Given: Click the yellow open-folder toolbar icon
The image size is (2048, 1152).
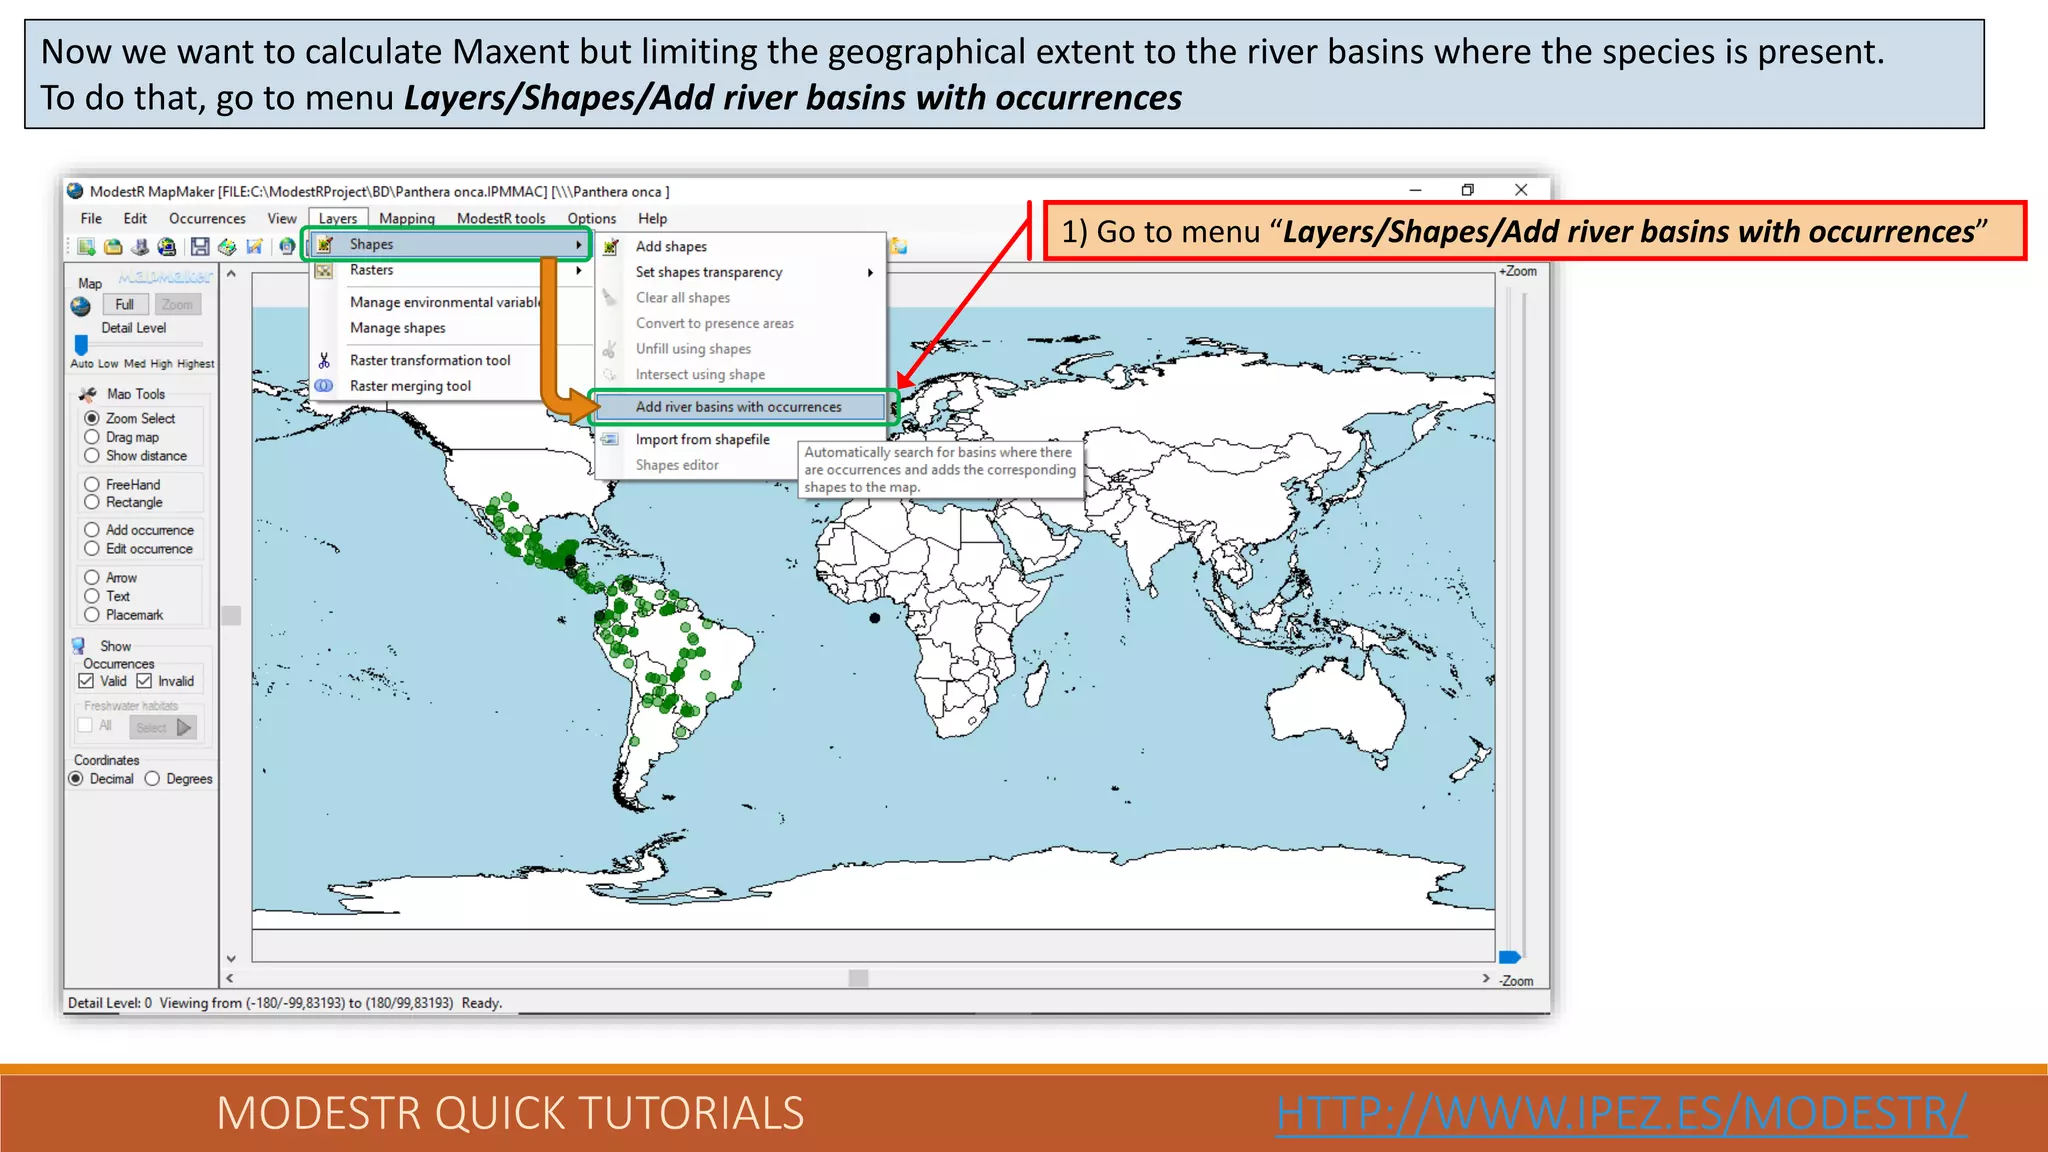Looking at the screenshot, I should tap(113, 246).
